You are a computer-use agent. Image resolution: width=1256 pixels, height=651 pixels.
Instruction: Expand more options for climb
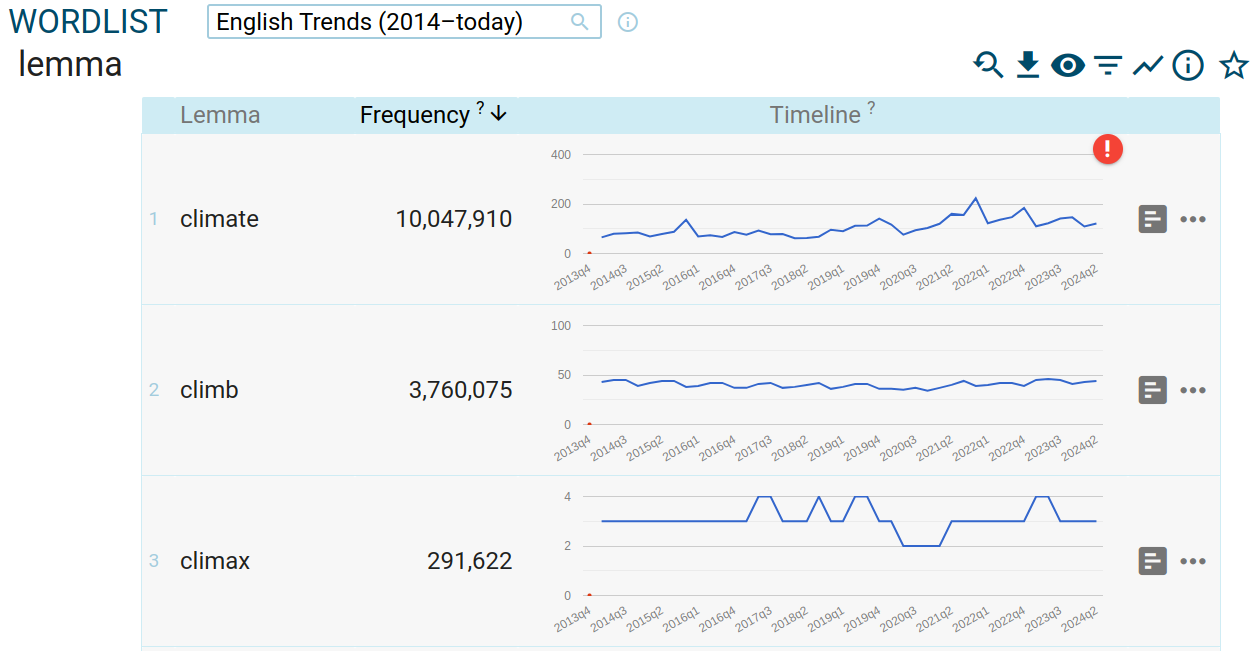click(x=1193, y=390)
